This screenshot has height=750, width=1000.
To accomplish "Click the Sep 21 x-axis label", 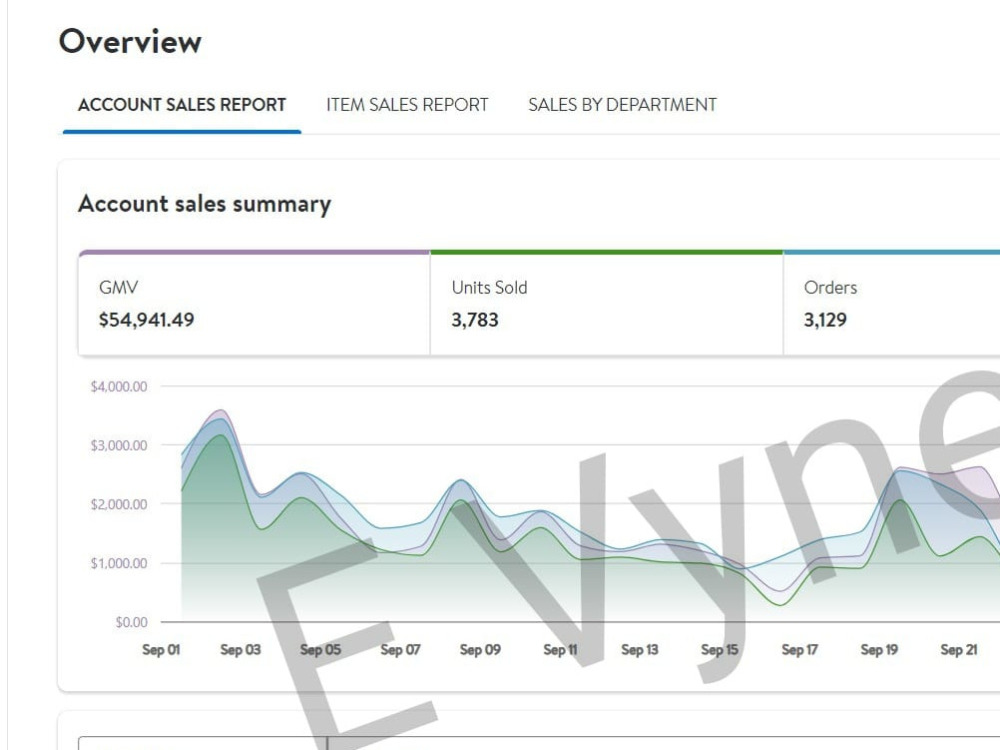I will [x=959, y=650].
